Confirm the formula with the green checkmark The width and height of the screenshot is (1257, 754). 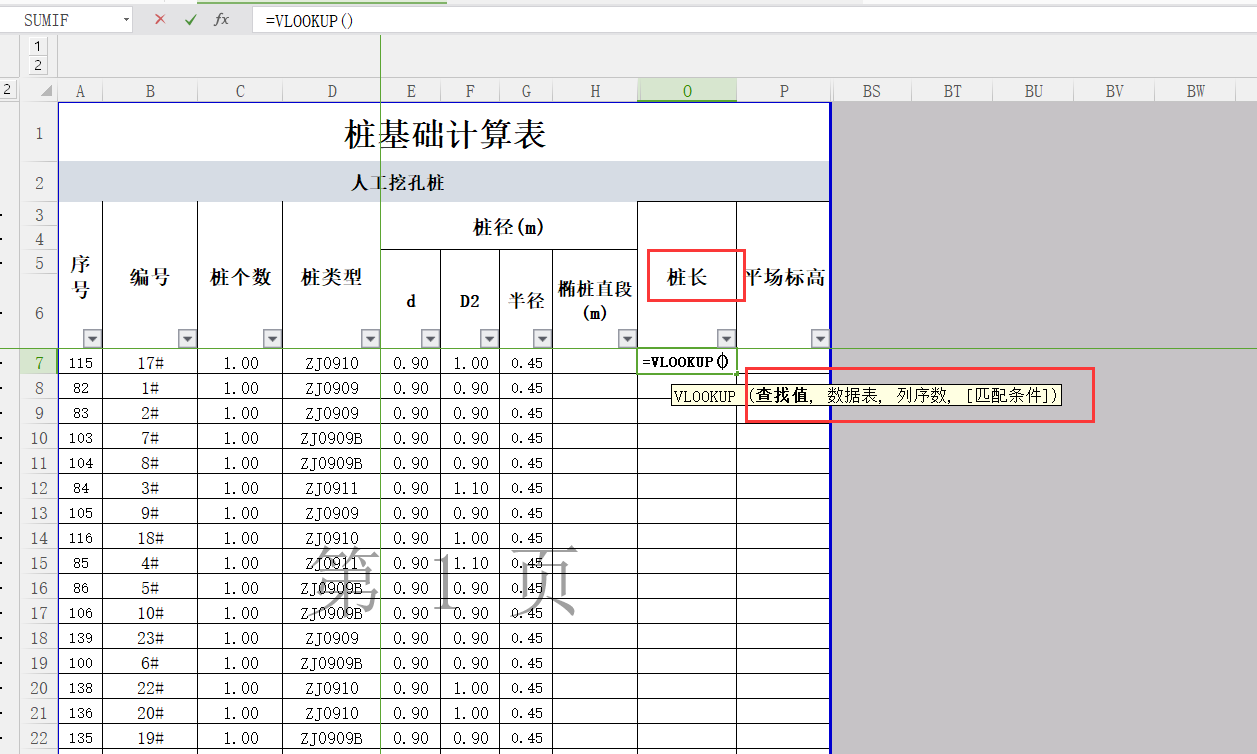click(191, 20)
